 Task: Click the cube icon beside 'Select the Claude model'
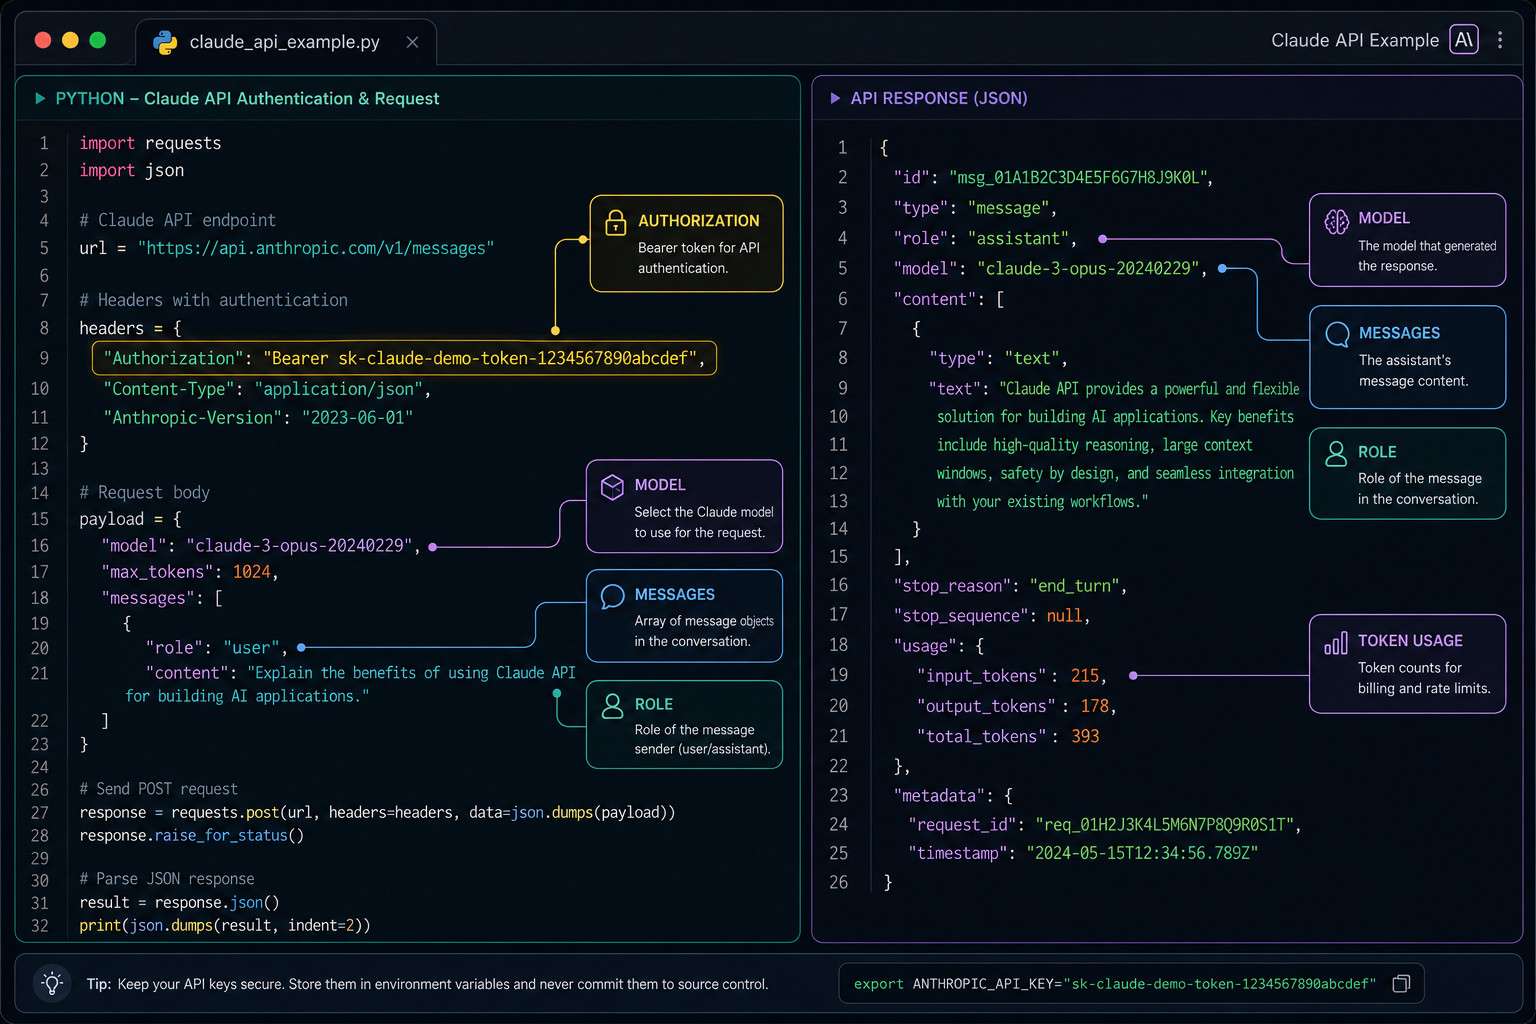tap(612, 486)
